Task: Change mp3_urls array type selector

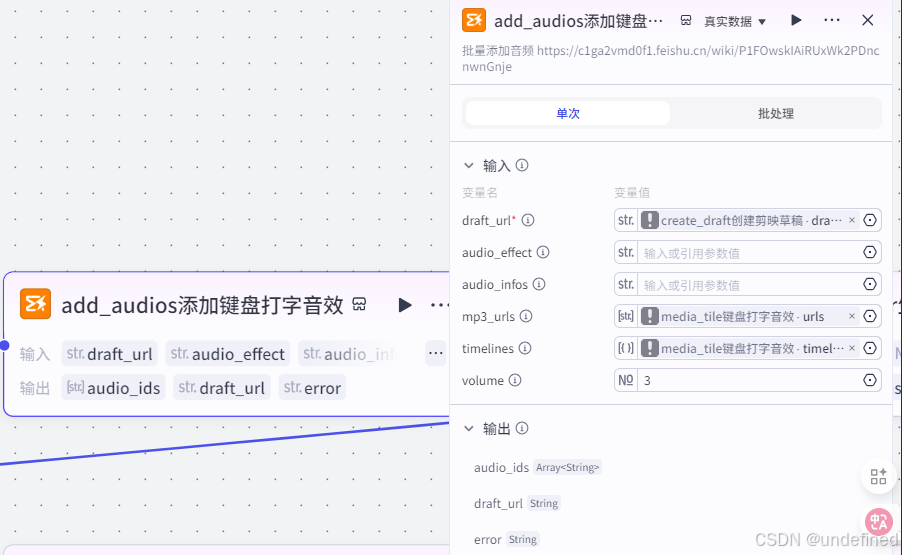Action: point(626,316)
